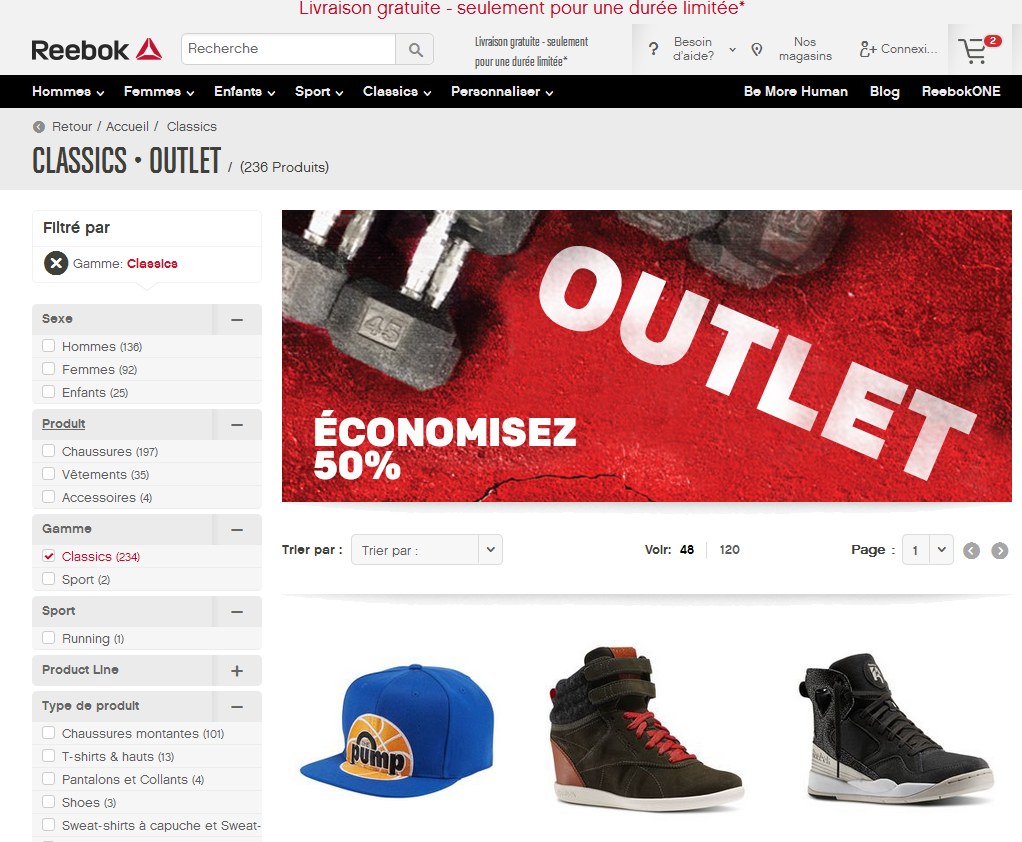Click the store locator pin icon
The height and width of the screenshot is (842, 1022).
point(757,50)
